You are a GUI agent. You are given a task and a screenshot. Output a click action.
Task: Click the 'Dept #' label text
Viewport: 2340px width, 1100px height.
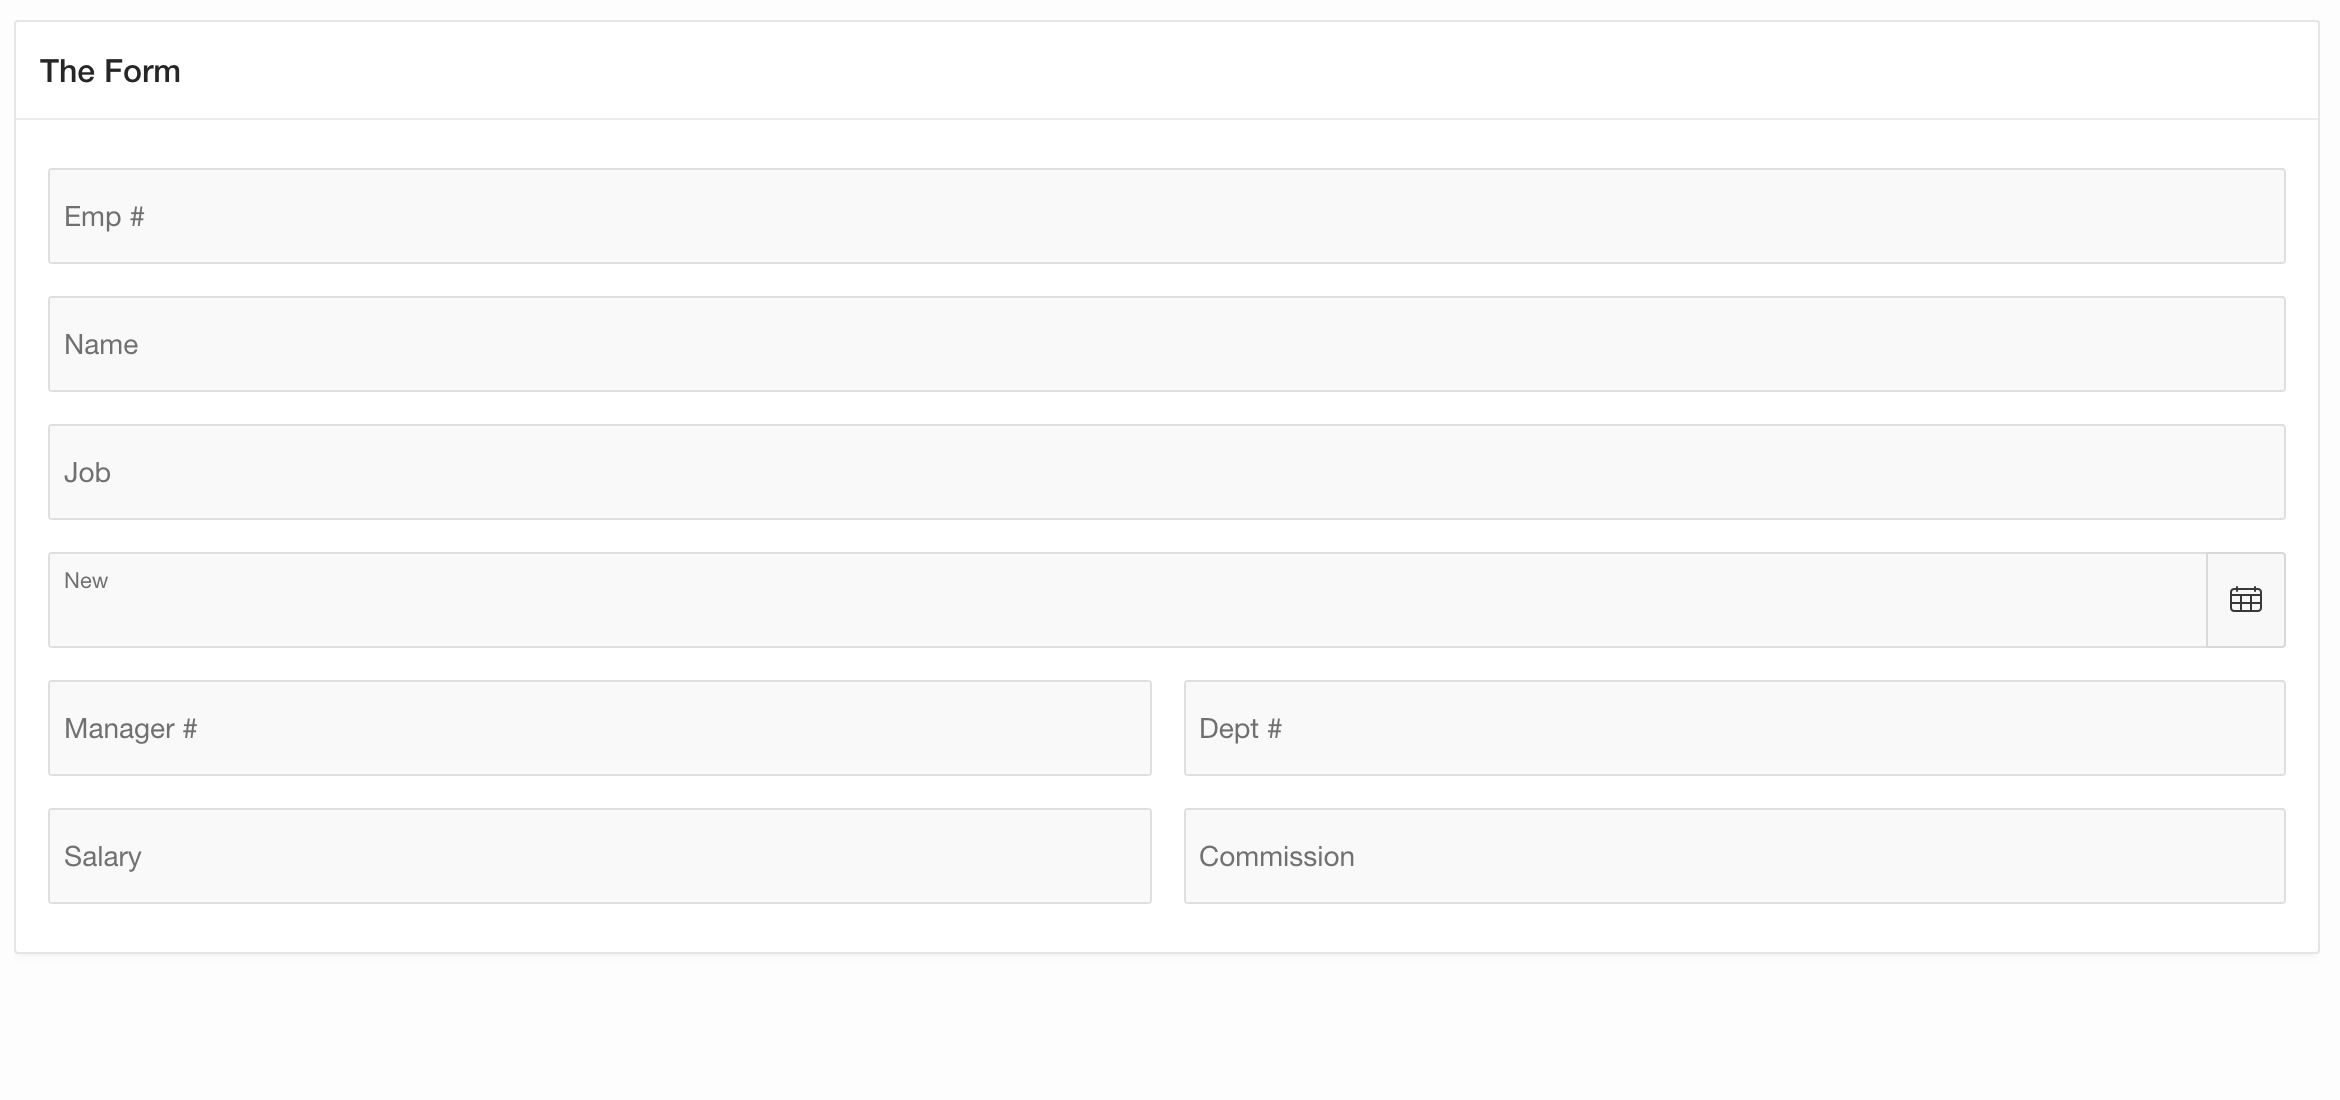click(1240, 729)
